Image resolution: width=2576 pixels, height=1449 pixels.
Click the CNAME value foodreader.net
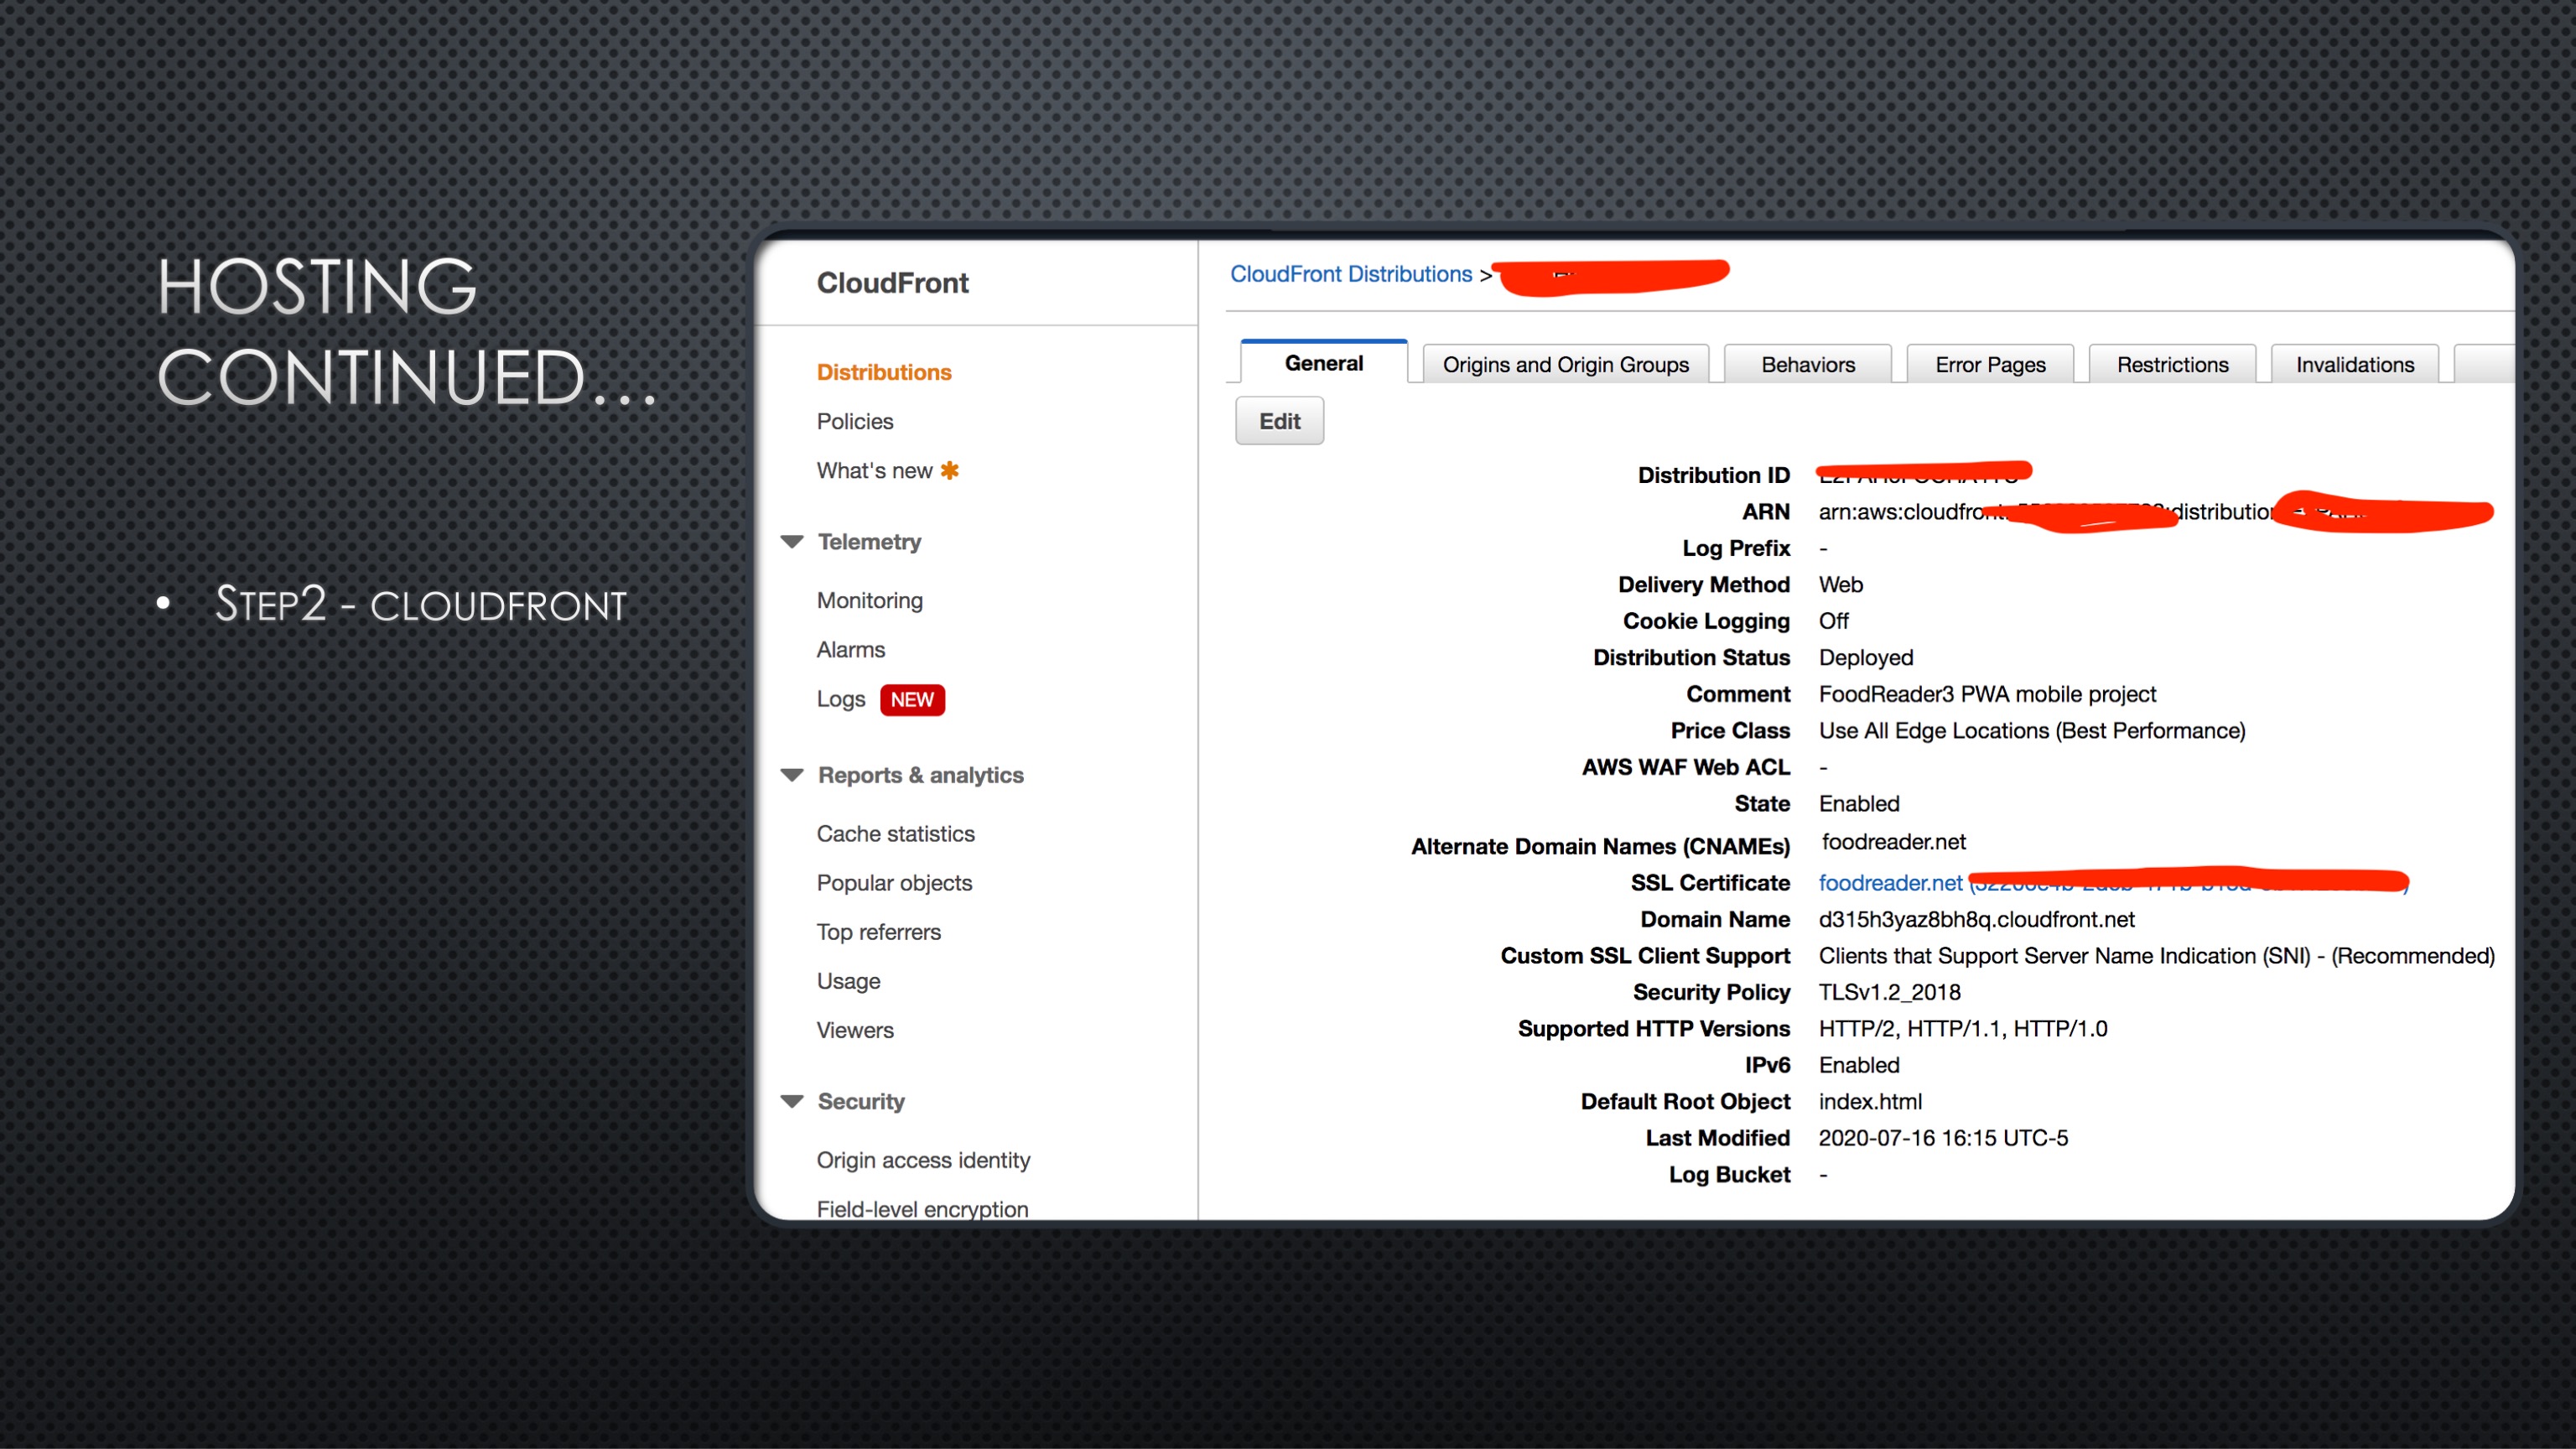tap(1893, 842)
